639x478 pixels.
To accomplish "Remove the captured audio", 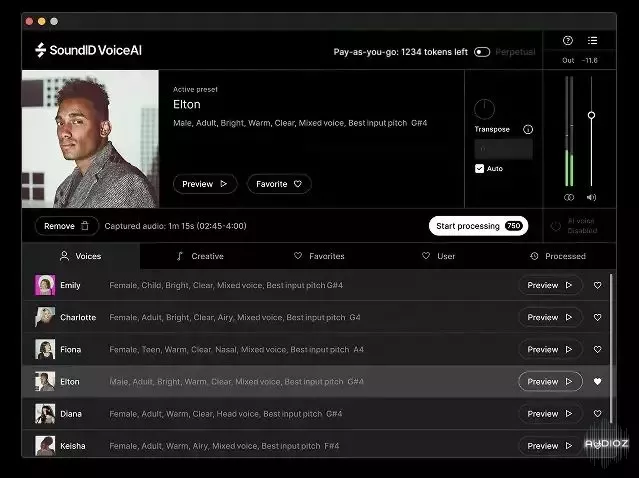I will pyautogui.click(x=67, y=226).
